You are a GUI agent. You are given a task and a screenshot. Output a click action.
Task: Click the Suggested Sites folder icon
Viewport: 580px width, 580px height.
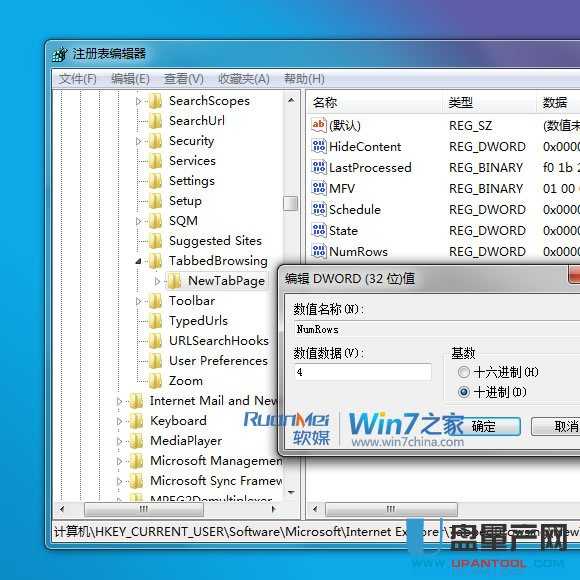(x=155, y=240)
